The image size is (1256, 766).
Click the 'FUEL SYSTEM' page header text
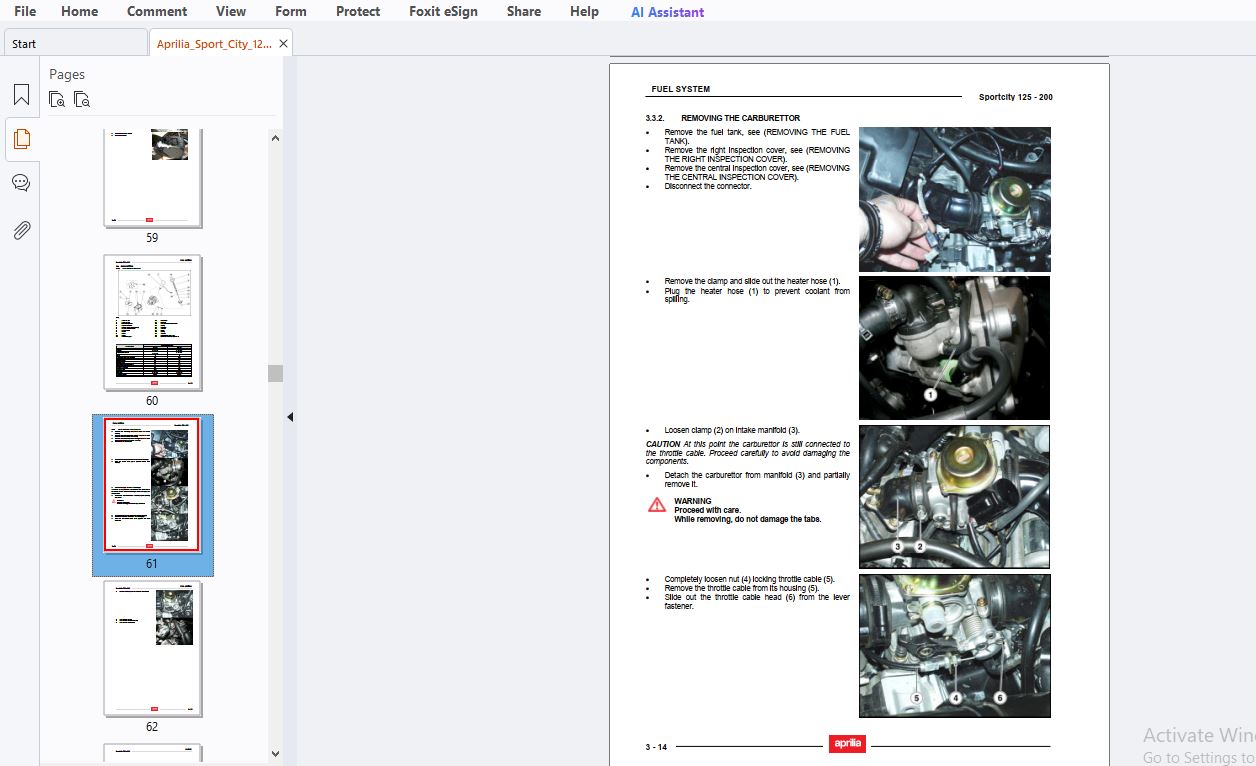pyautogui.click(x=680, y=89)
